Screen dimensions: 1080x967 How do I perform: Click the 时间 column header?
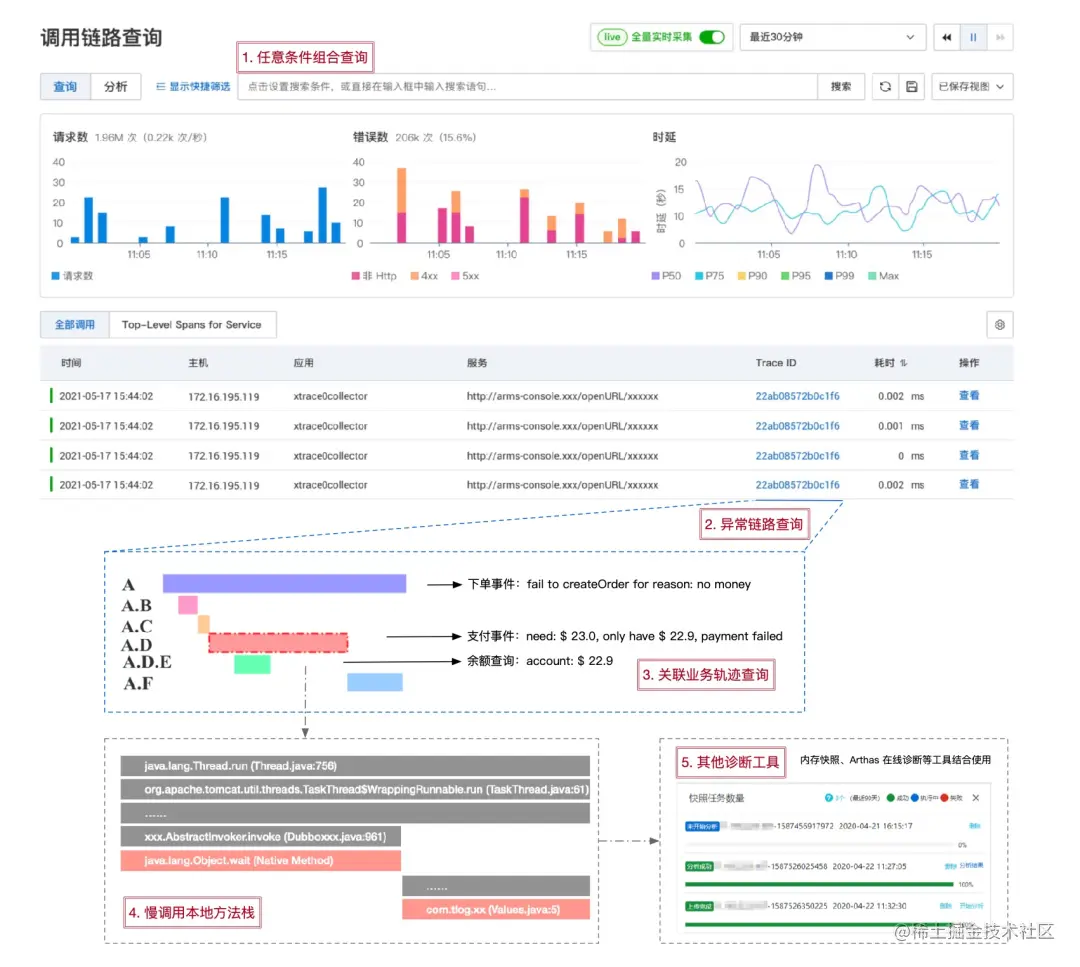(71, 363)
